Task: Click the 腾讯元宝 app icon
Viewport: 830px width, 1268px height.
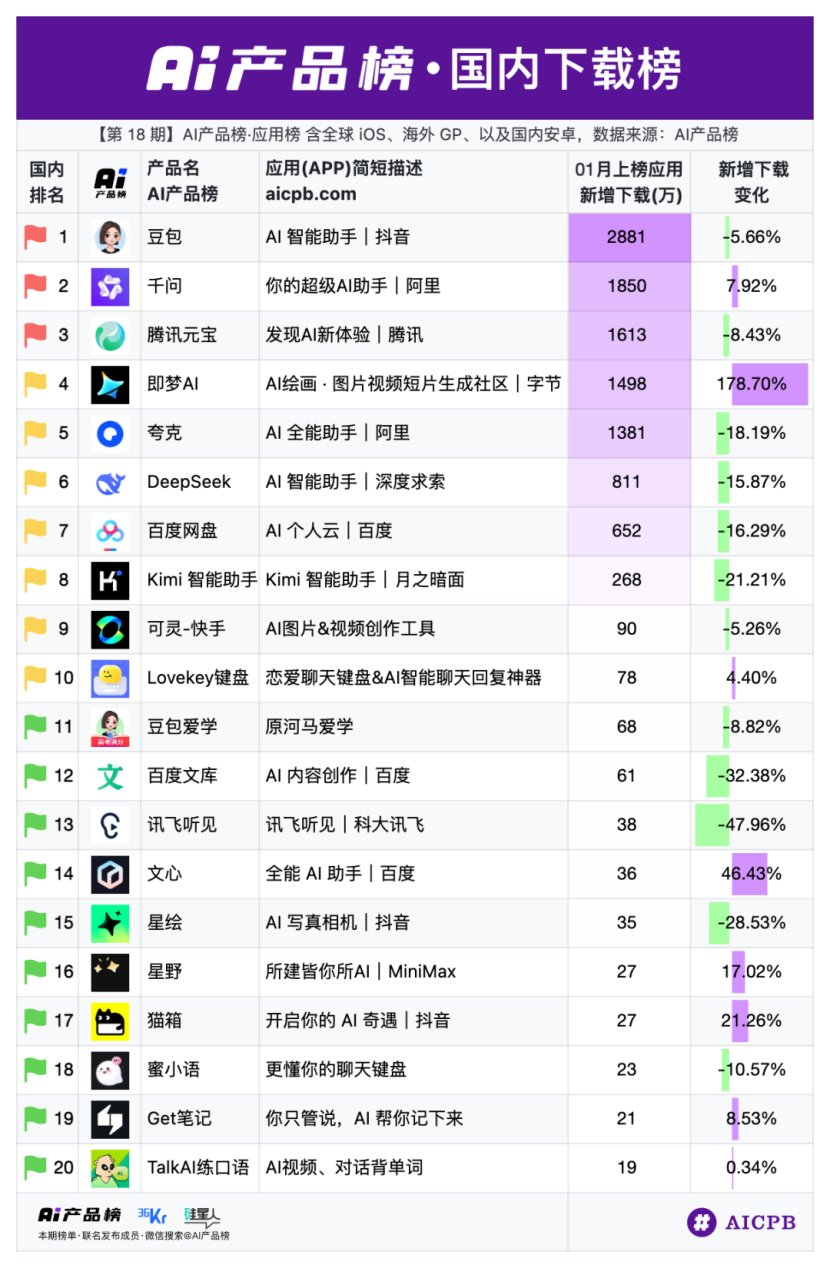Action: click(x=110, y=336)
